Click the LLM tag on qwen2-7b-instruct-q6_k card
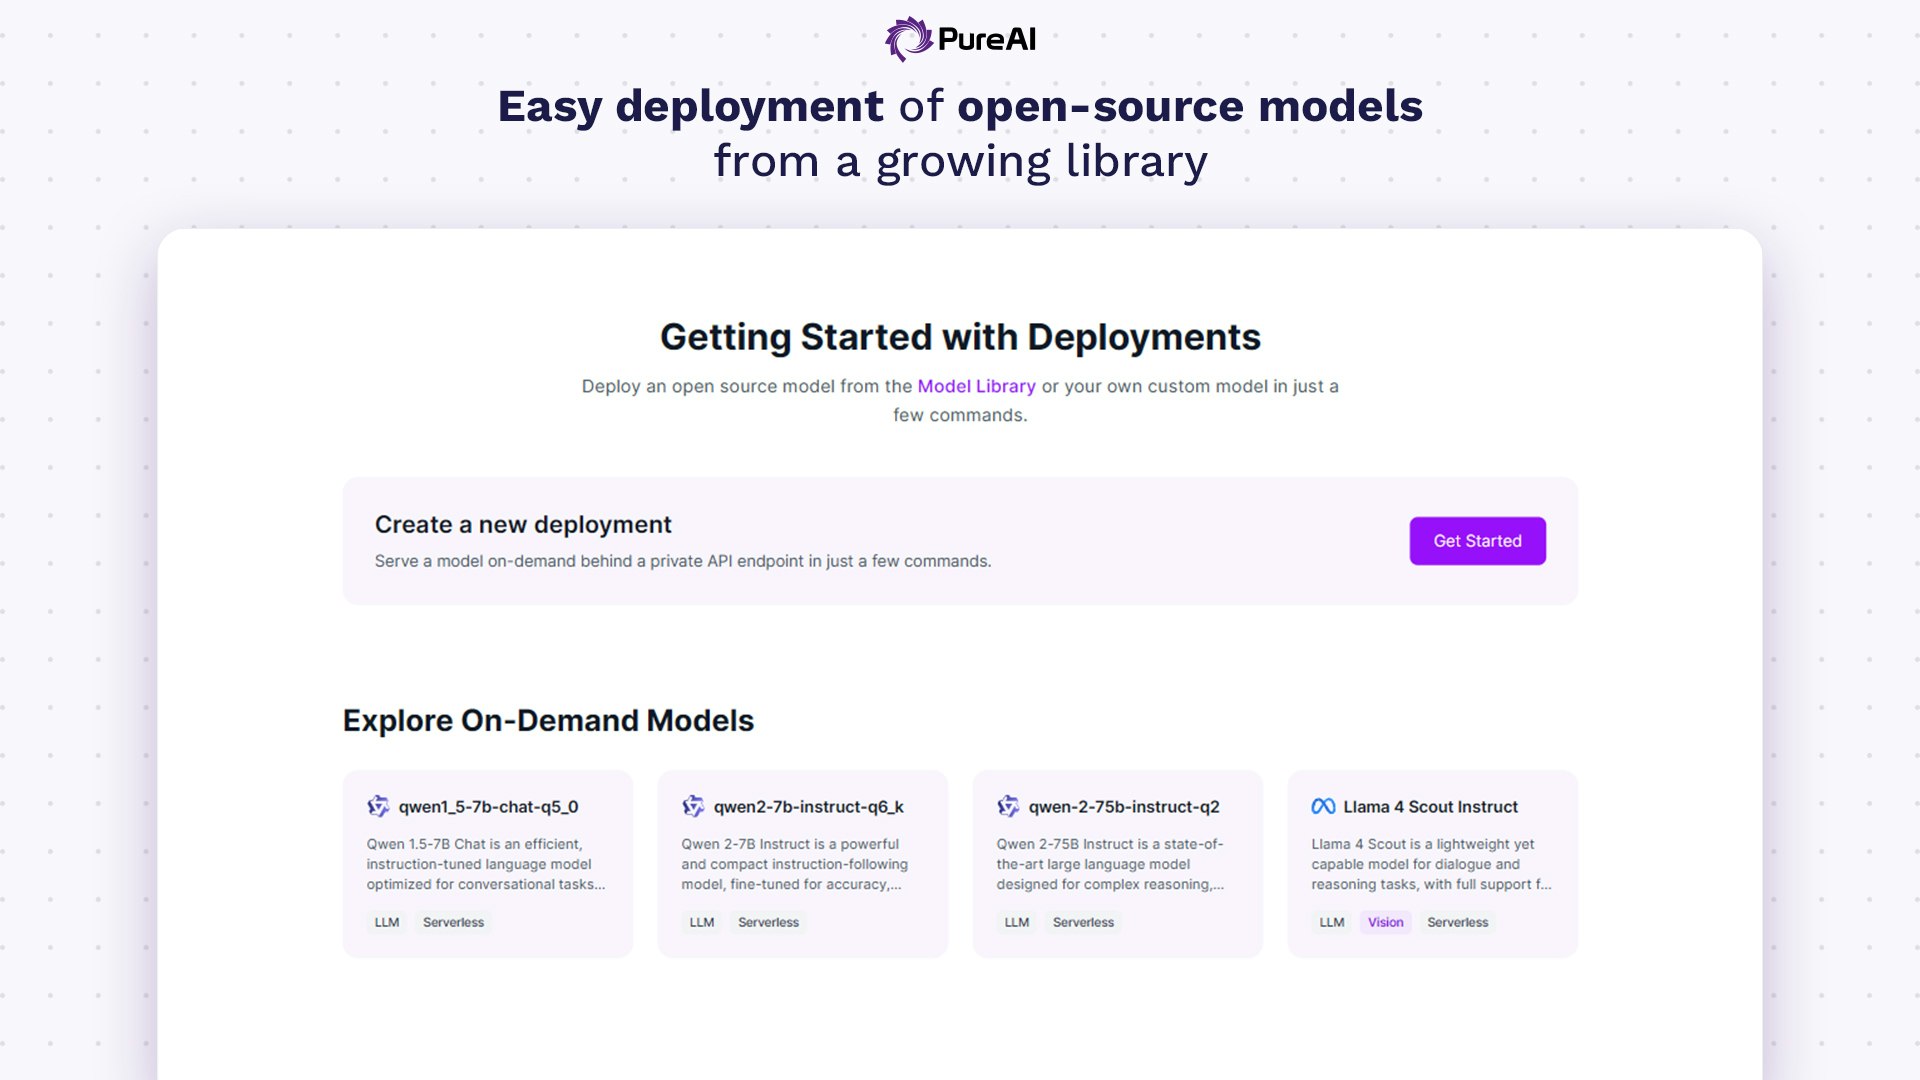Screen dimensions: 1920x1080 coord(702,922)
